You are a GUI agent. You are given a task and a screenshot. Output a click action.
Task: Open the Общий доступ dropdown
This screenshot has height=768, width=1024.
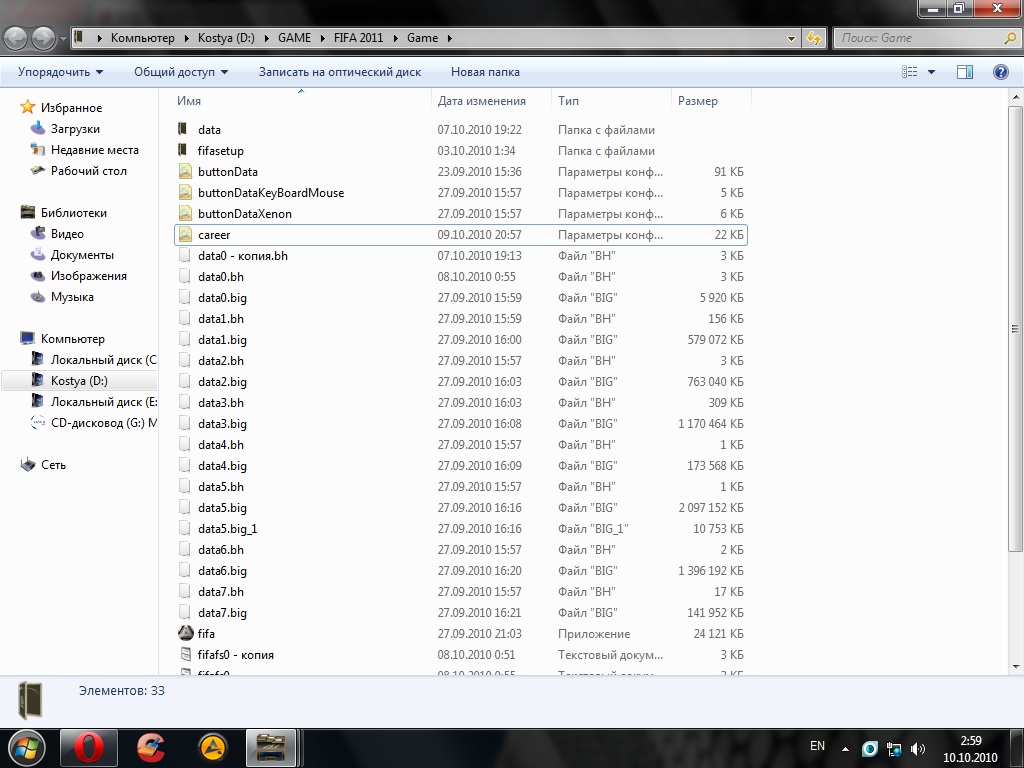pyautogui.click(x=181, y=72)
